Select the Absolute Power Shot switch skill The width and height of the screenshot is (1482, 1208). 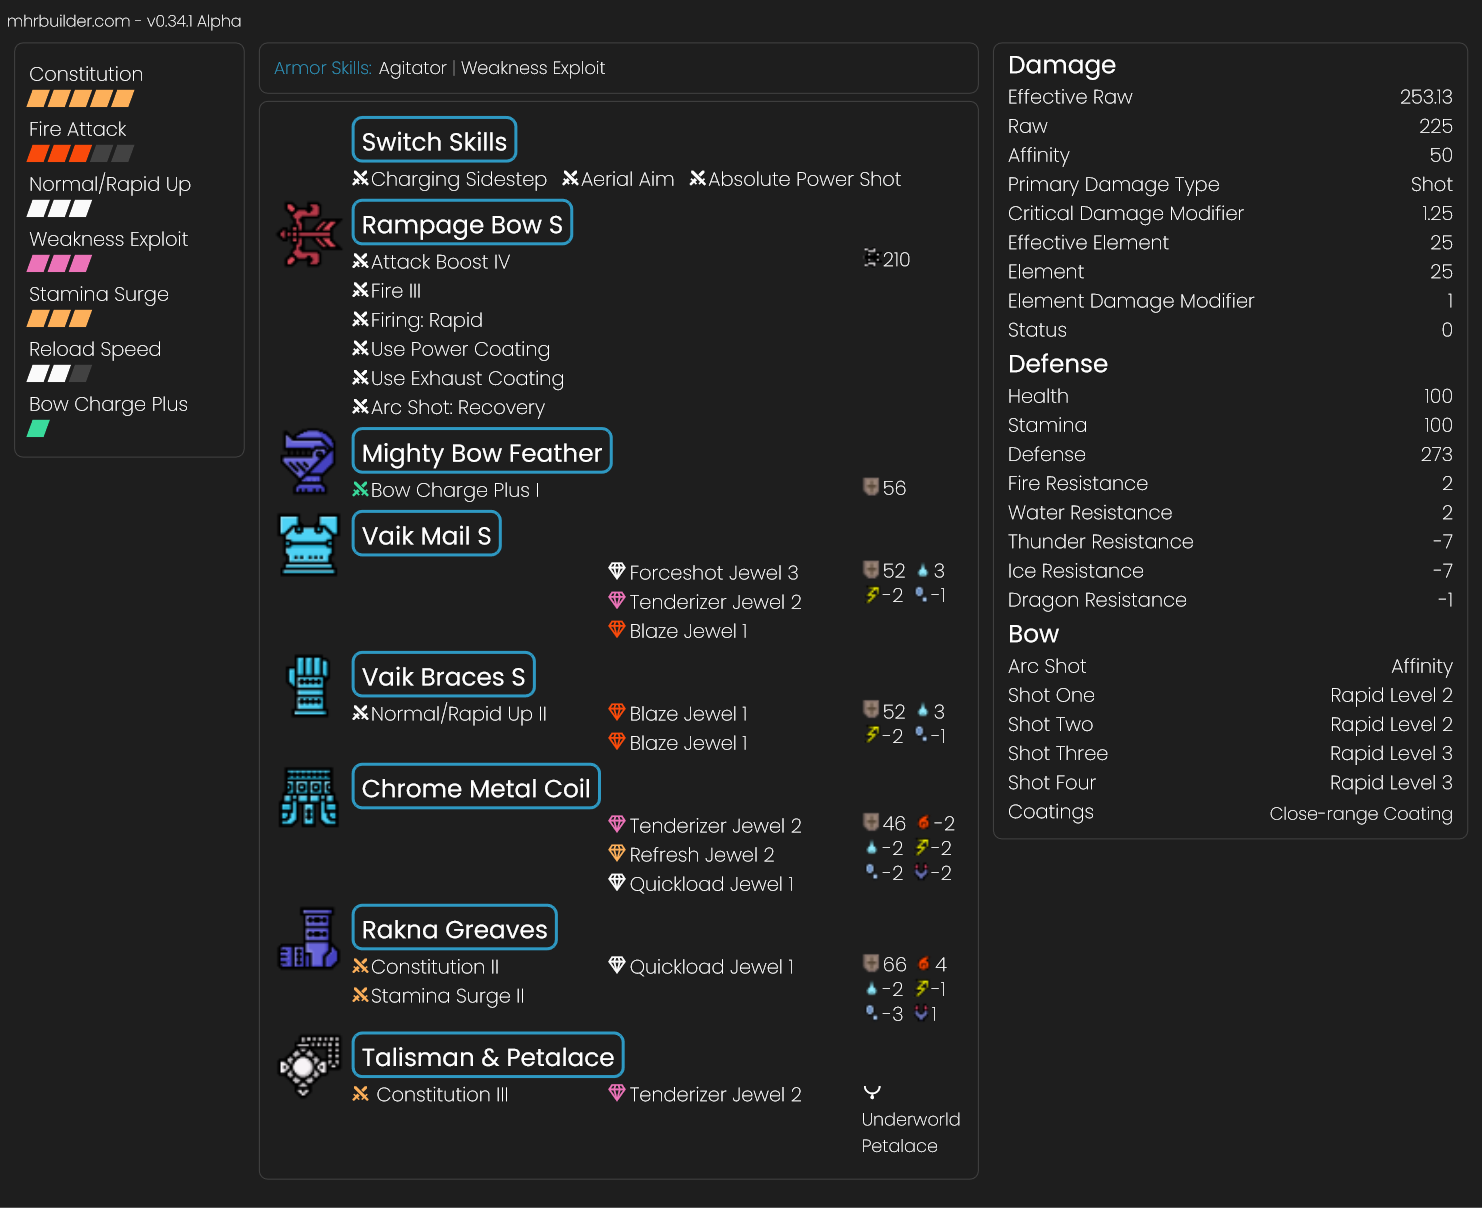[803, 179]
